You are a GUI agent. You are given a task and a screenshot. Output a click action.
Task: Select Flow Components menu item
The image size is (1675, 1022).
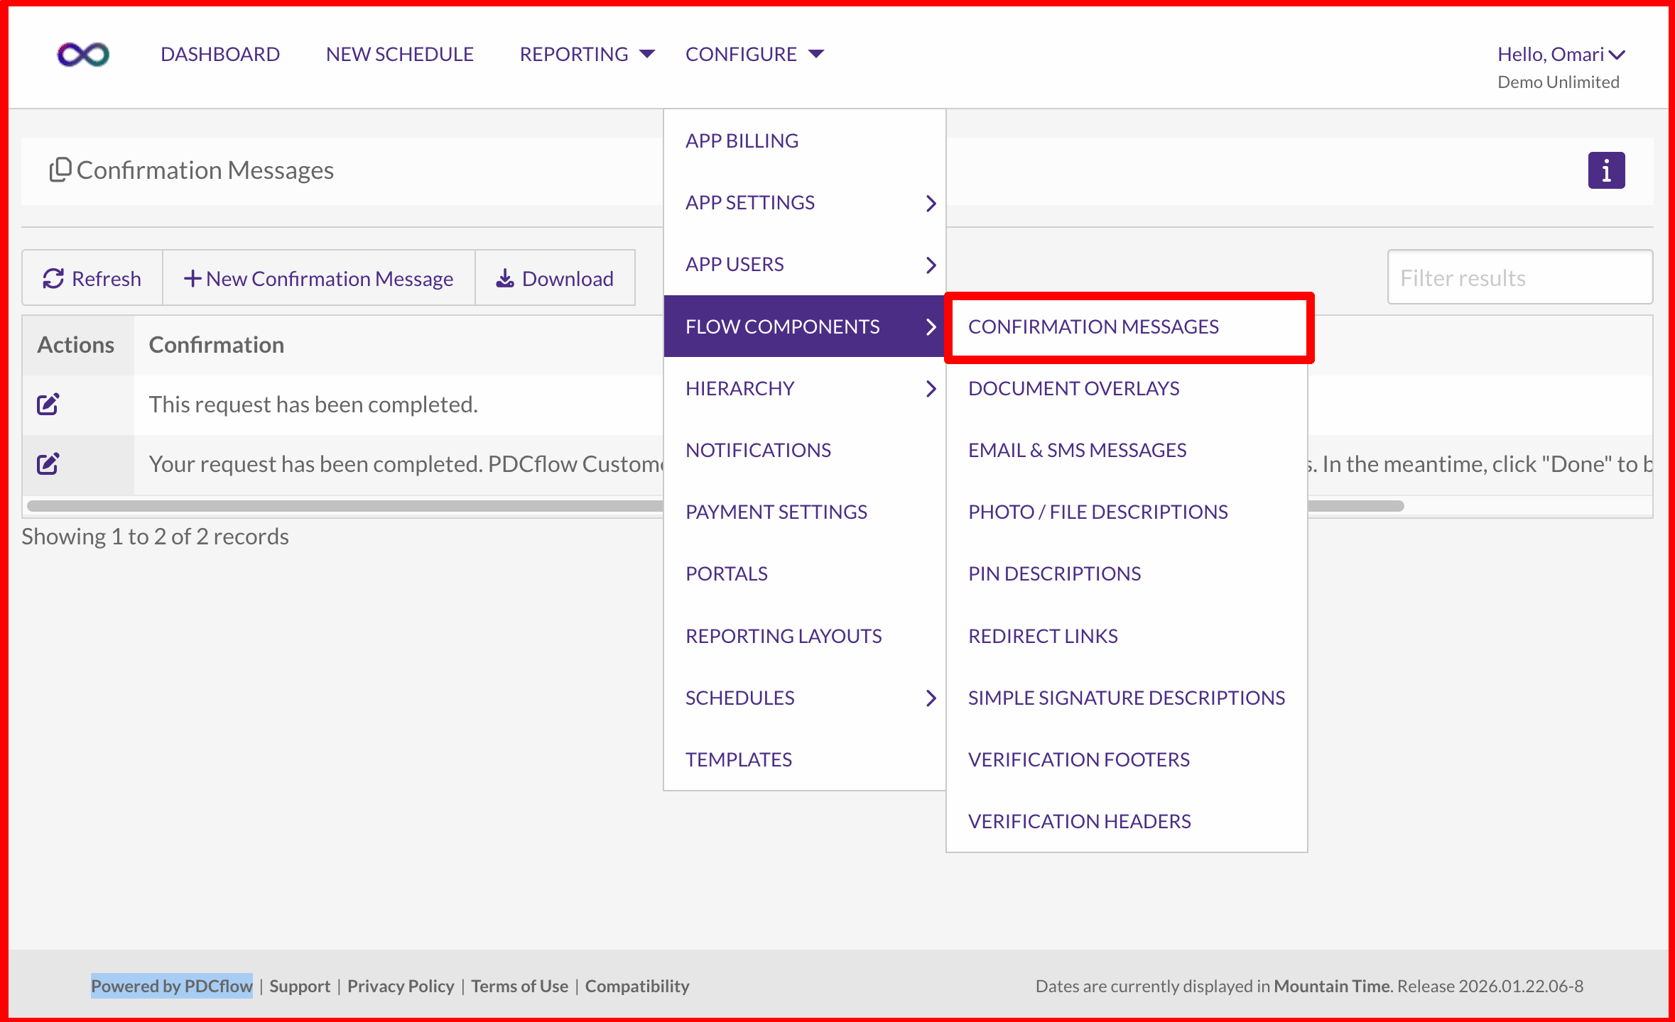click(805, 326)
